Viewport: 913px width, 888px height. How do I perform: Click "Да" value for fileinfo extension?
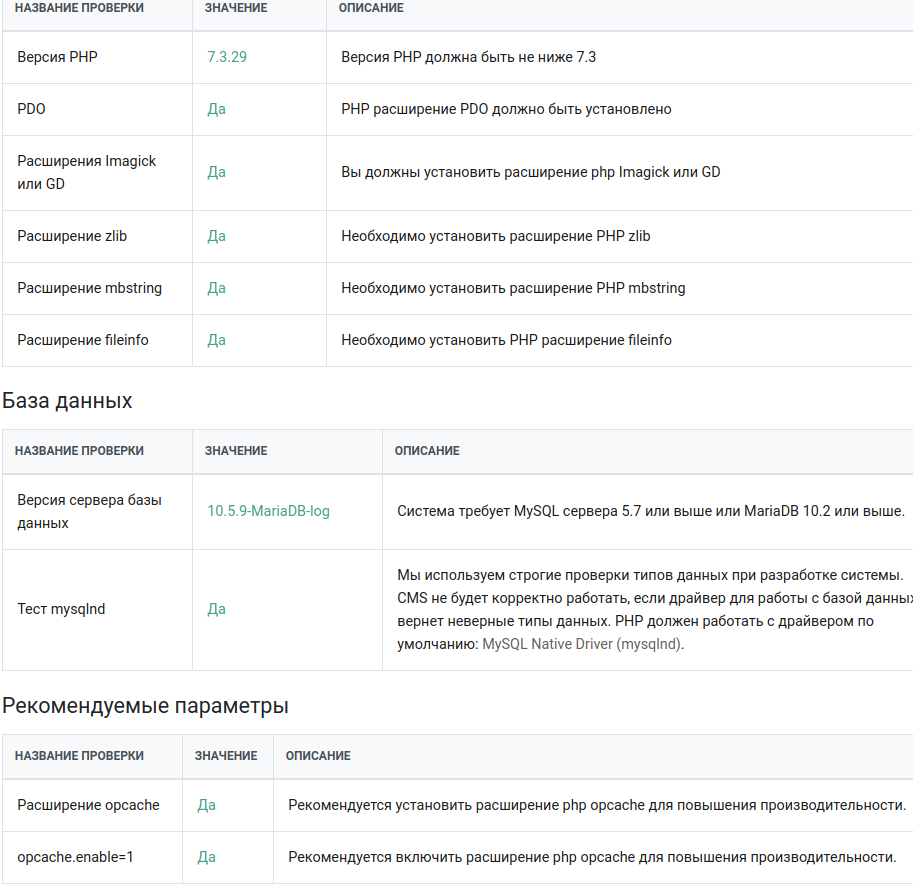tap(216, 340)
